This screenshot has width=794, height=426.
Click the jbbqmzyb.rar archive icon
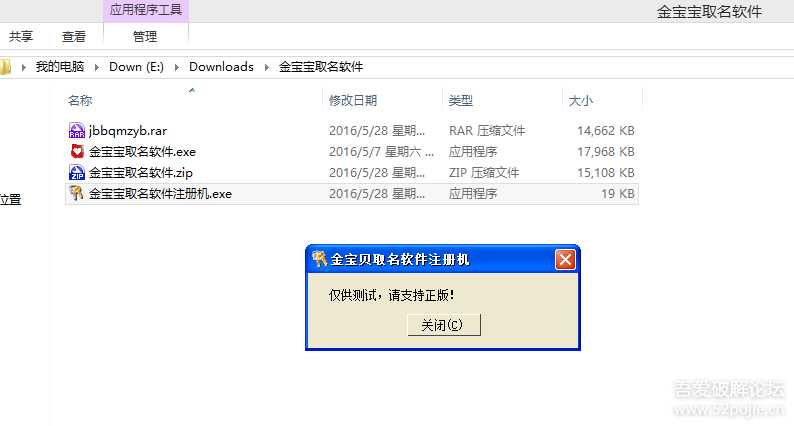(x=77, y=130)
